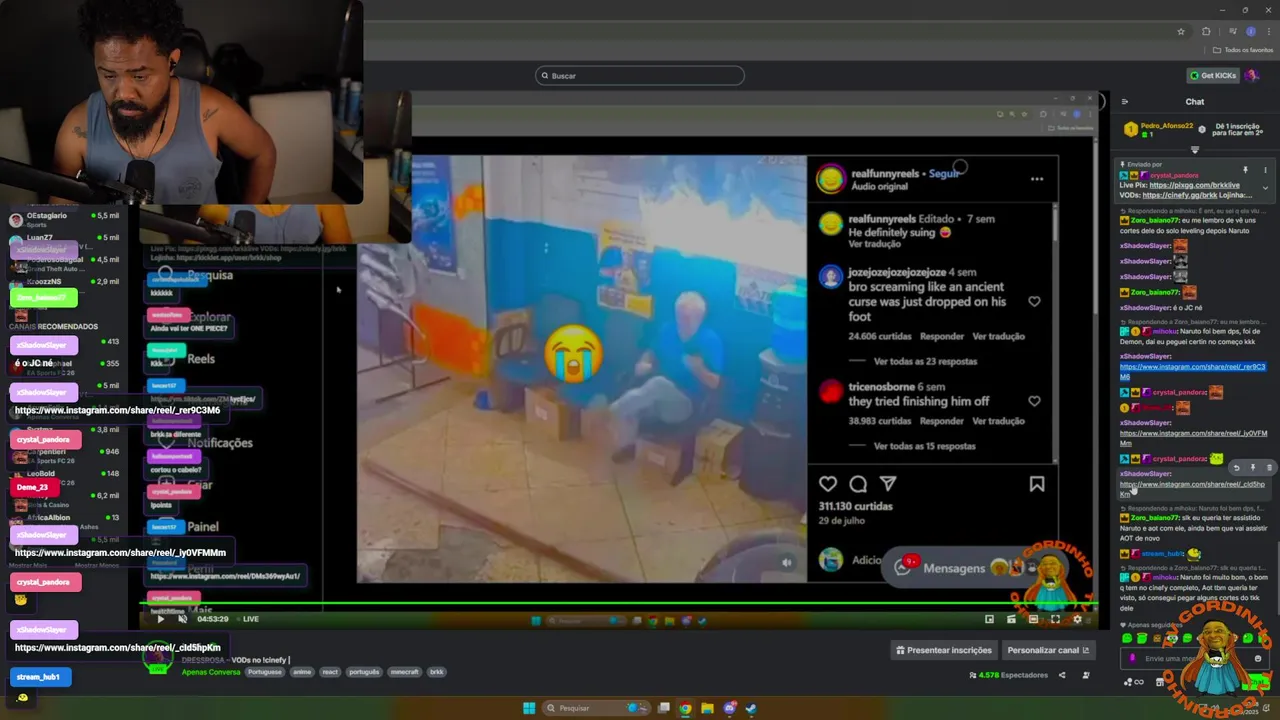Click delete icon on hovered chat message

(1269, 467)
